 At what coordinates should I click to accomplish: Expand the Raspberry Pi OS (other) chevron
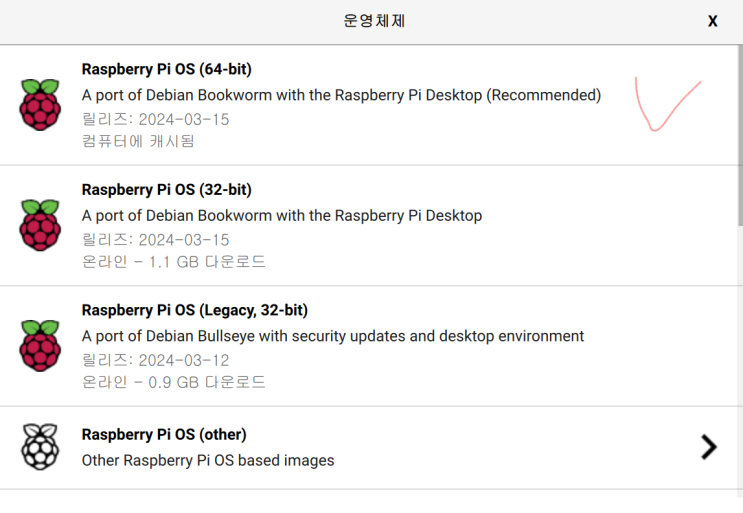coord(709,447)
